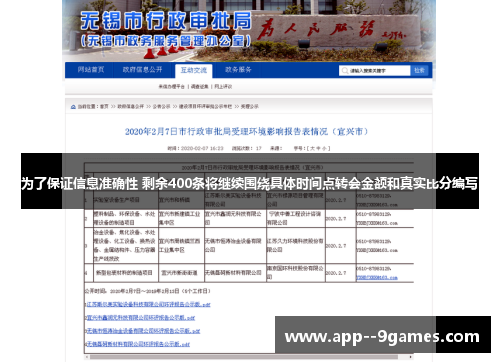Click the 2020.2.7 date in table row 4
The image size is (500, 362).
336,273
